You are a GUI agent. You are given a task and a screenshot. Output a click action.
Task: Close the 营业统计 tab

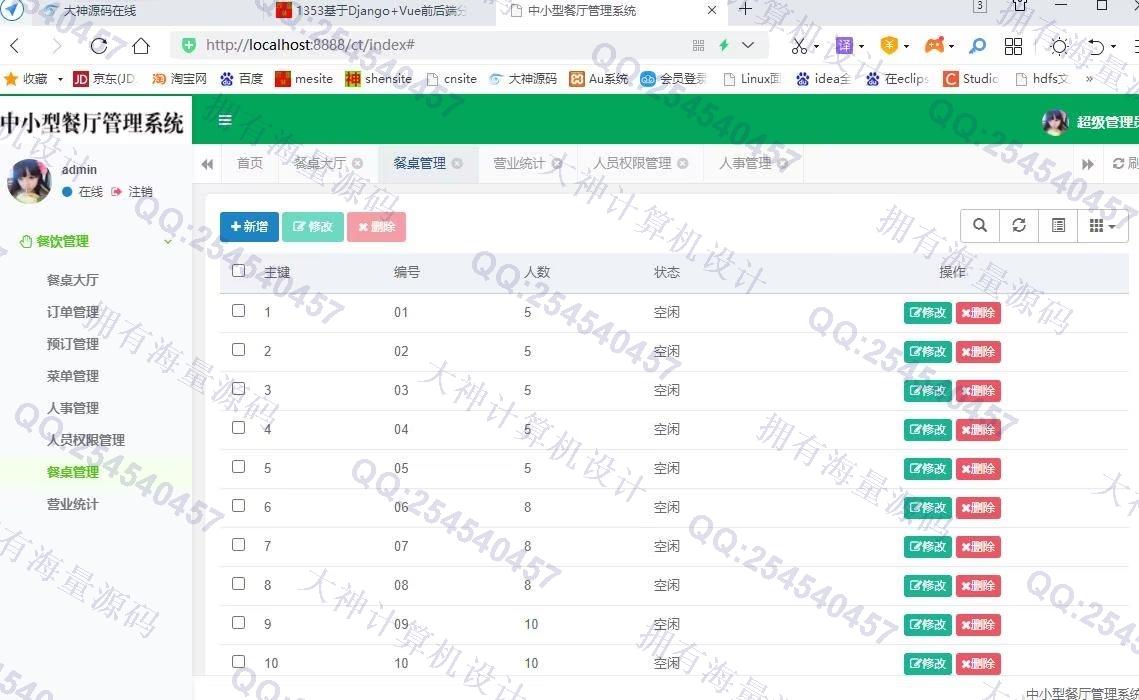[x=557, y=163]
